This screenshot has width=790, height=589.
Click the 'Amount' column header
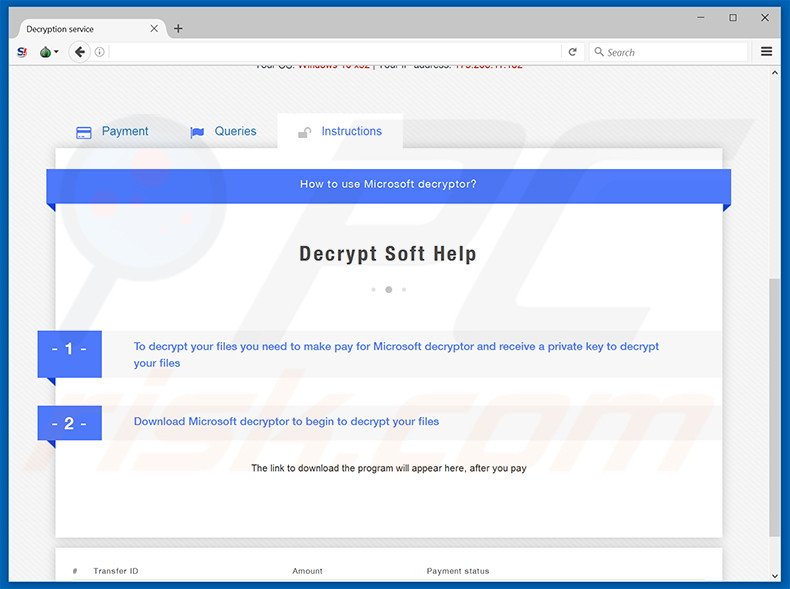[x=307, y=571]
